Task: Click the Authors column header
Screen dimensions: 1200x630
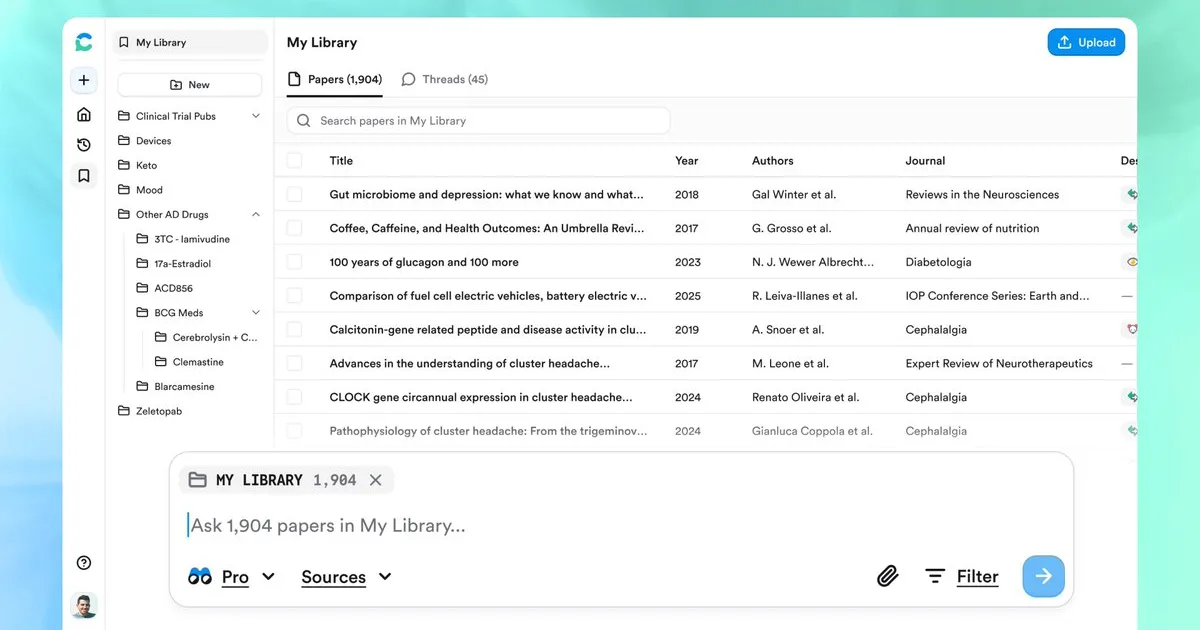Action: coord(772,160)
